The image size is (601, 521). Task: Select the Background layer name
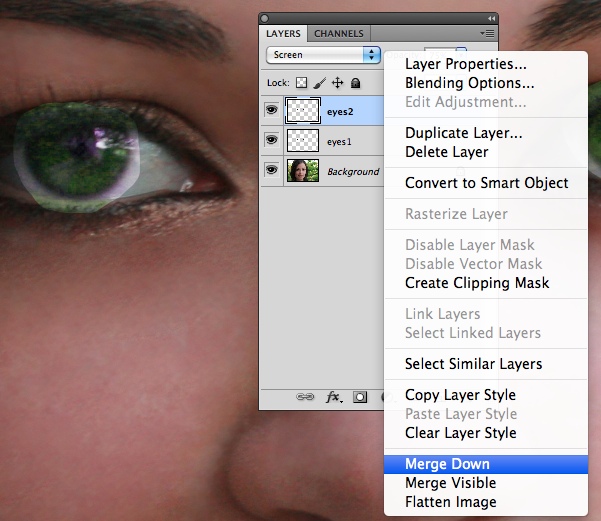pos(353,172)
